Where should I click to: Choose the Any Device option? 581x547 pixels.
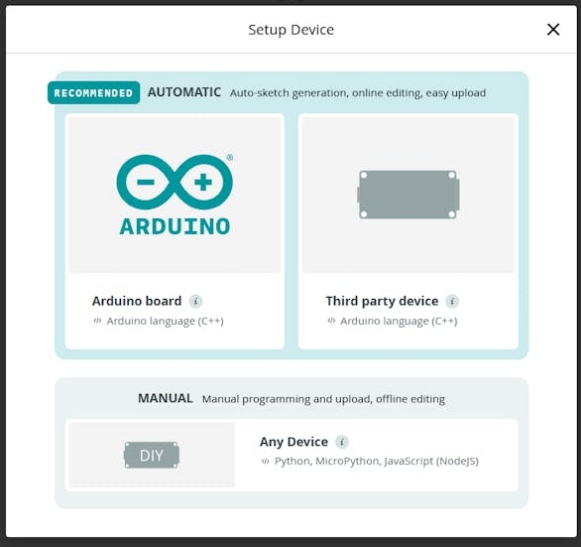(x=292, y=455)
